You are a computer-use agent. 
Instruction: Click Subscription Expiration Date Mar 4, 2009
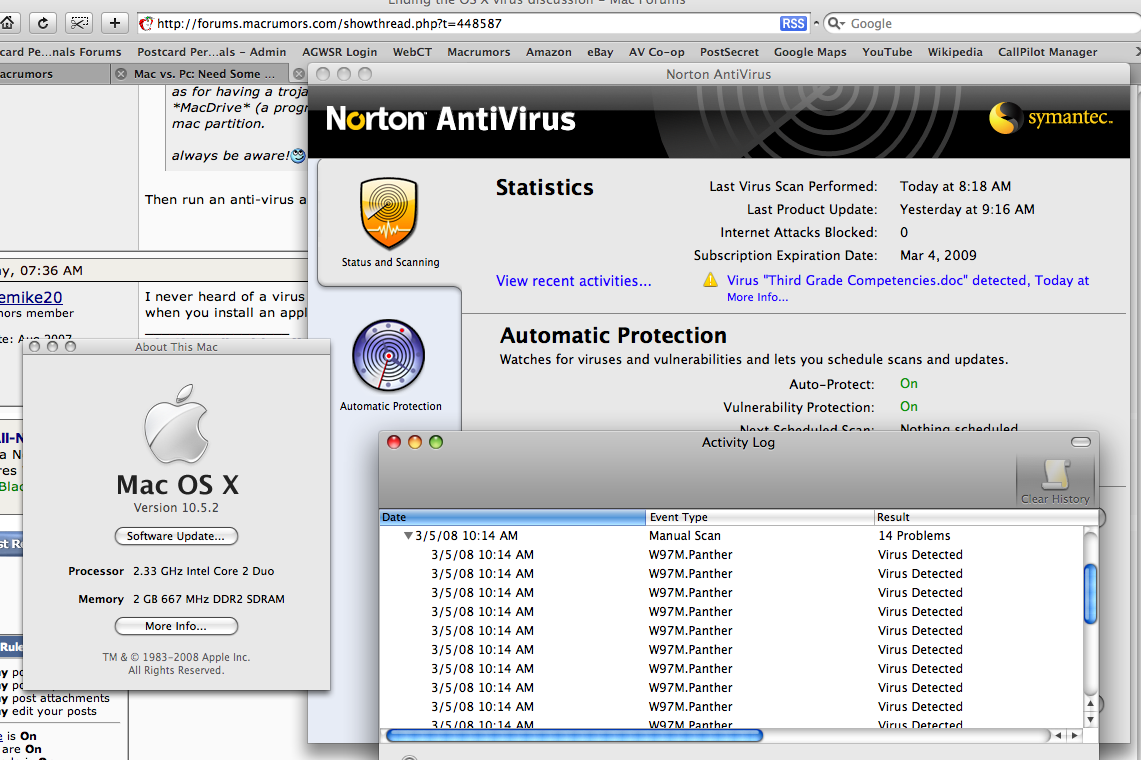coord(938,256)
